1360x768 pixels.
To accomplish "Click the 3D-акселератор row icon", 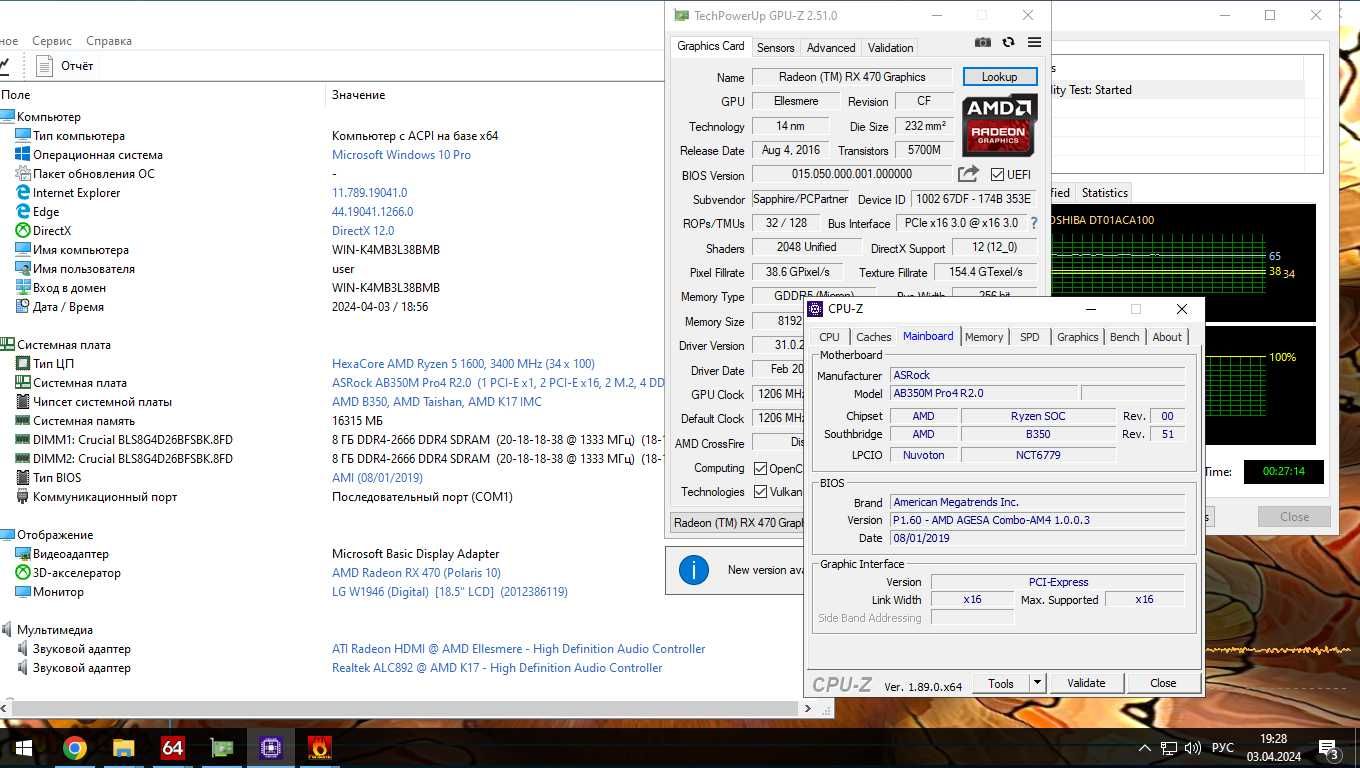I will tap(23, 573).
